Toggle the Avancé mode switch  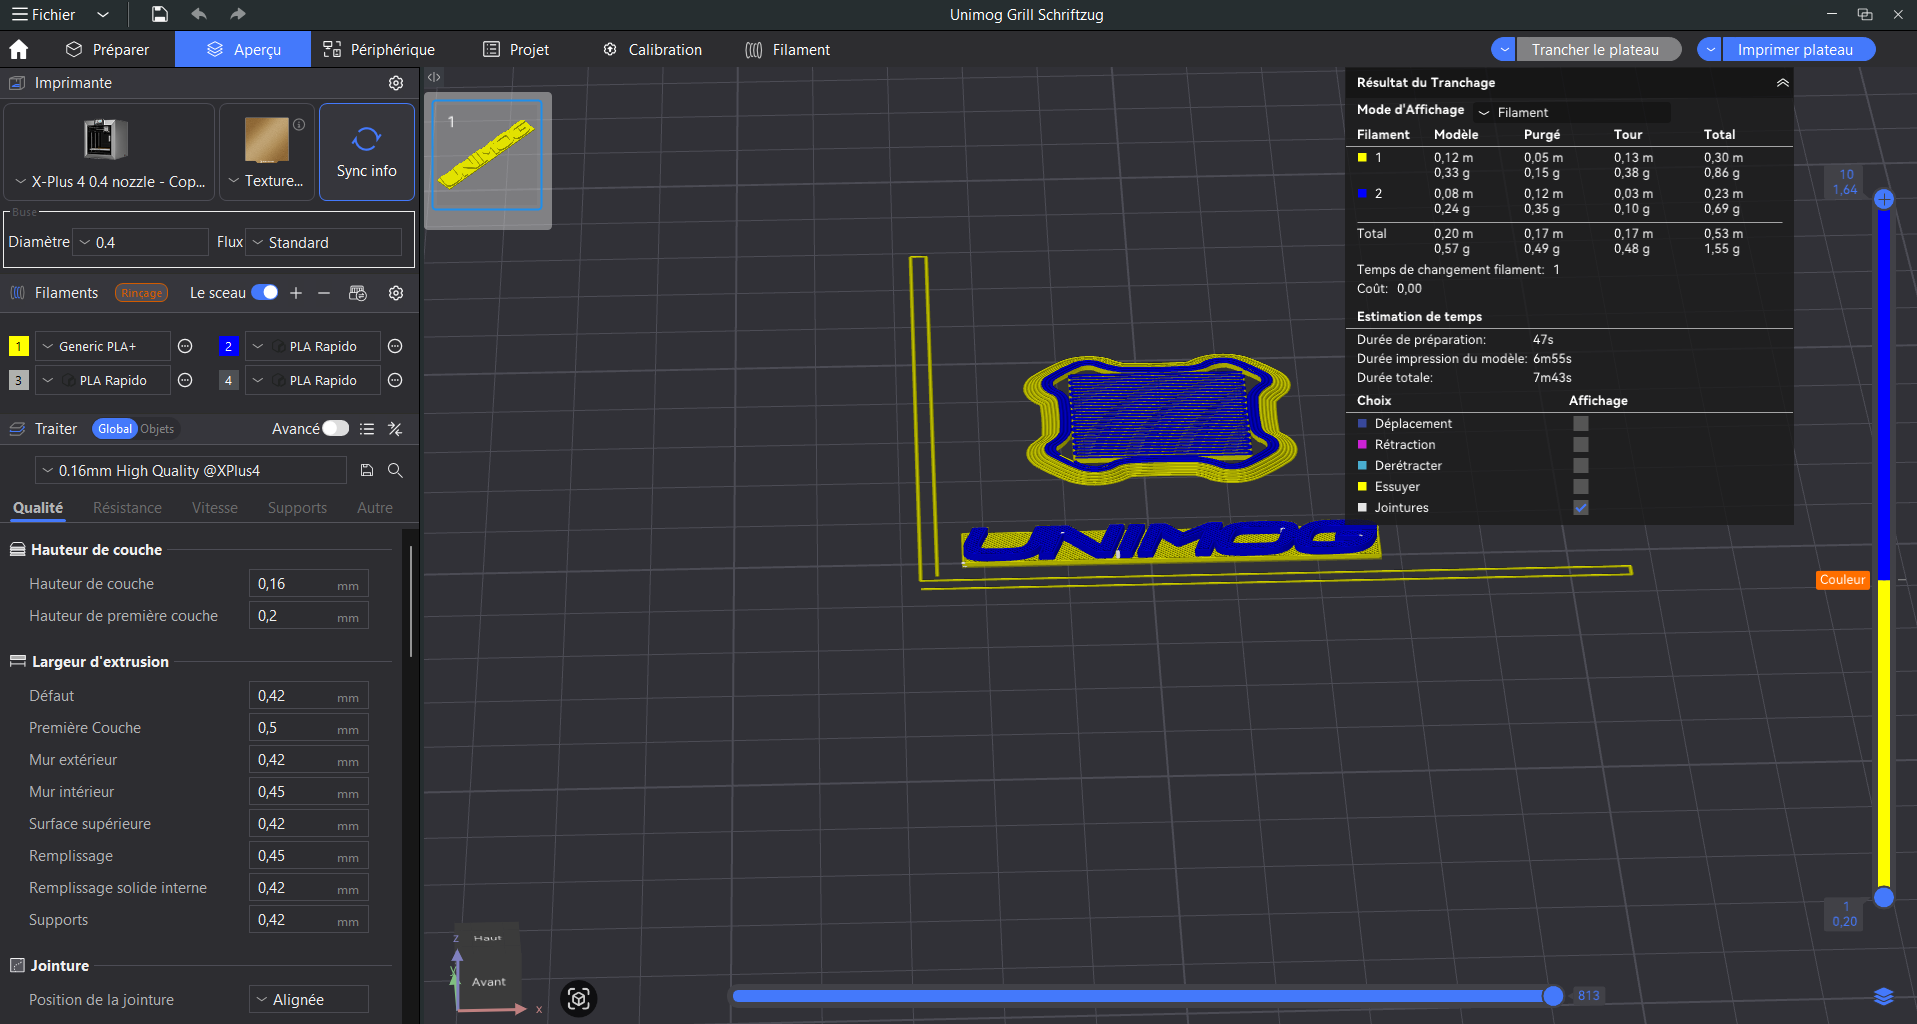pyautogui.click(x=335, y=429)
